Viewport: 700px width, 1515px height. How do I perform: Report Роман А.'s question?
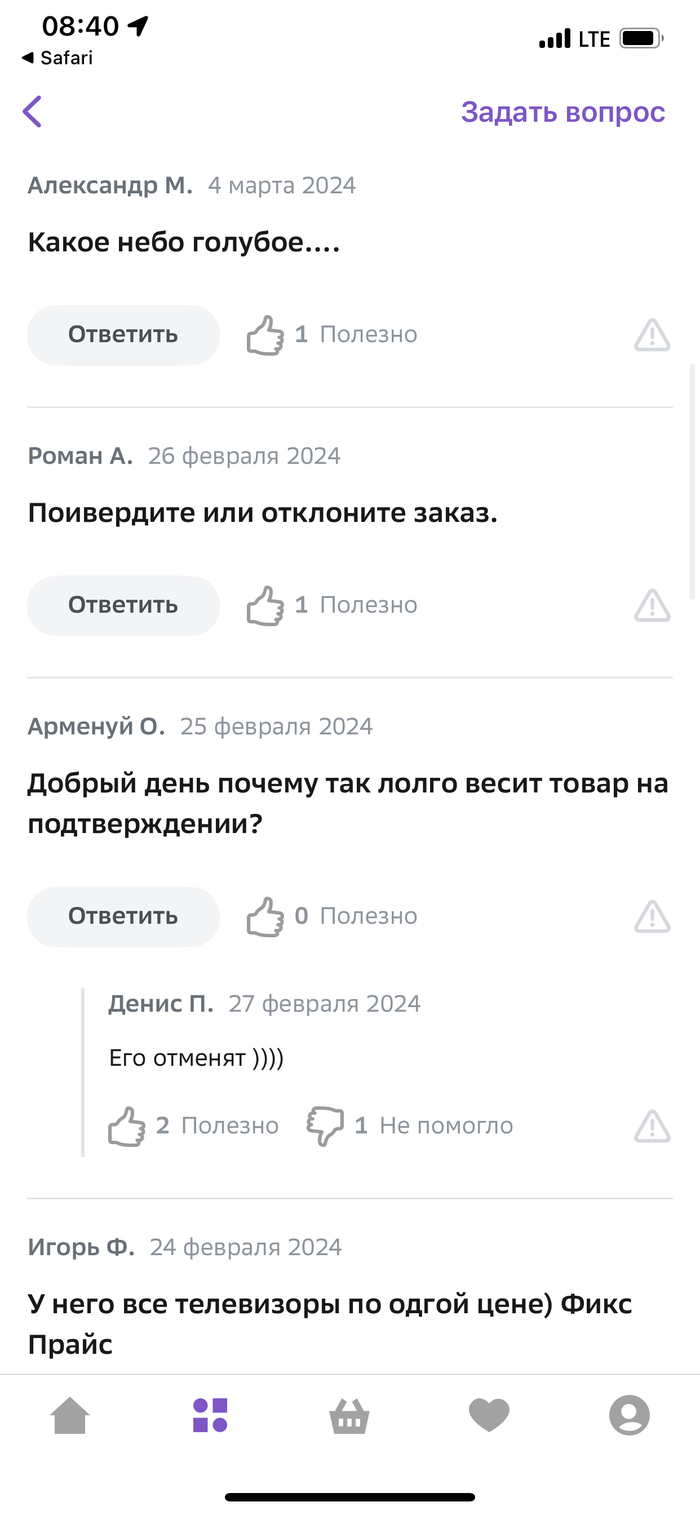pyautogui.click(x=652, y=605)
